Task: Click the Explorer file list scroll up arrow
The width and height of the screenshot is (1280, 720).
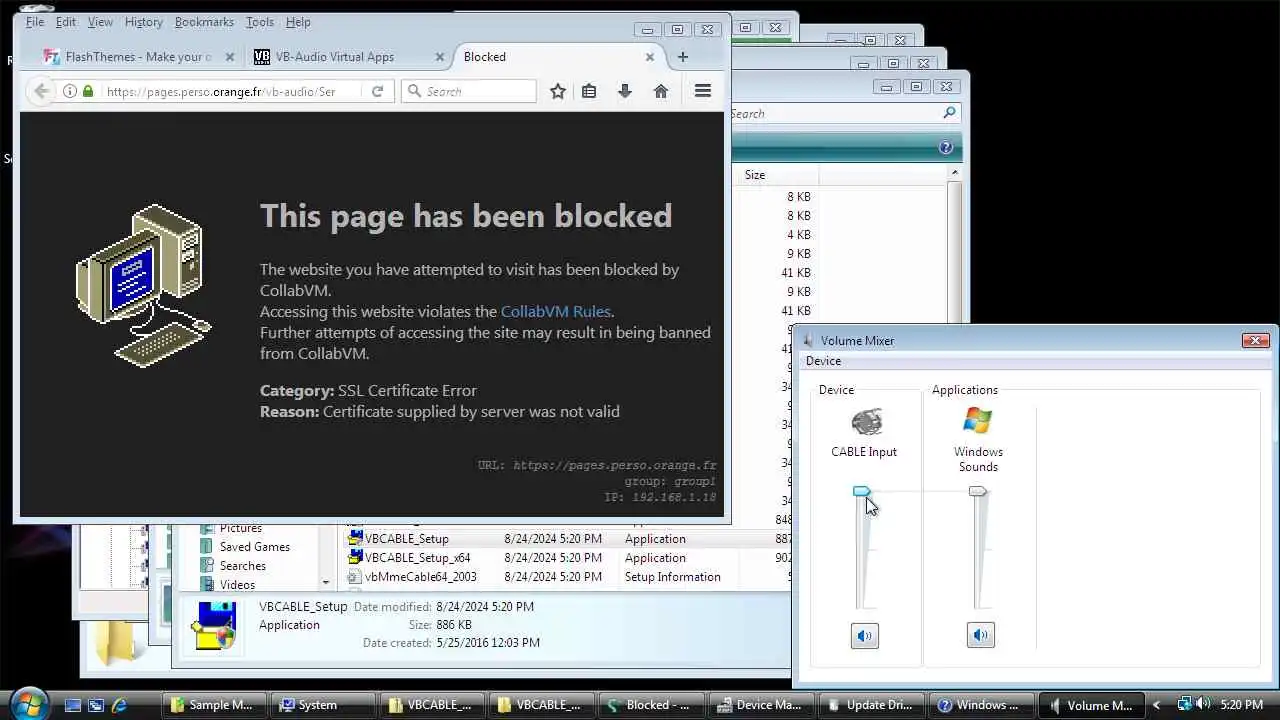Action: tap(954, 173)
